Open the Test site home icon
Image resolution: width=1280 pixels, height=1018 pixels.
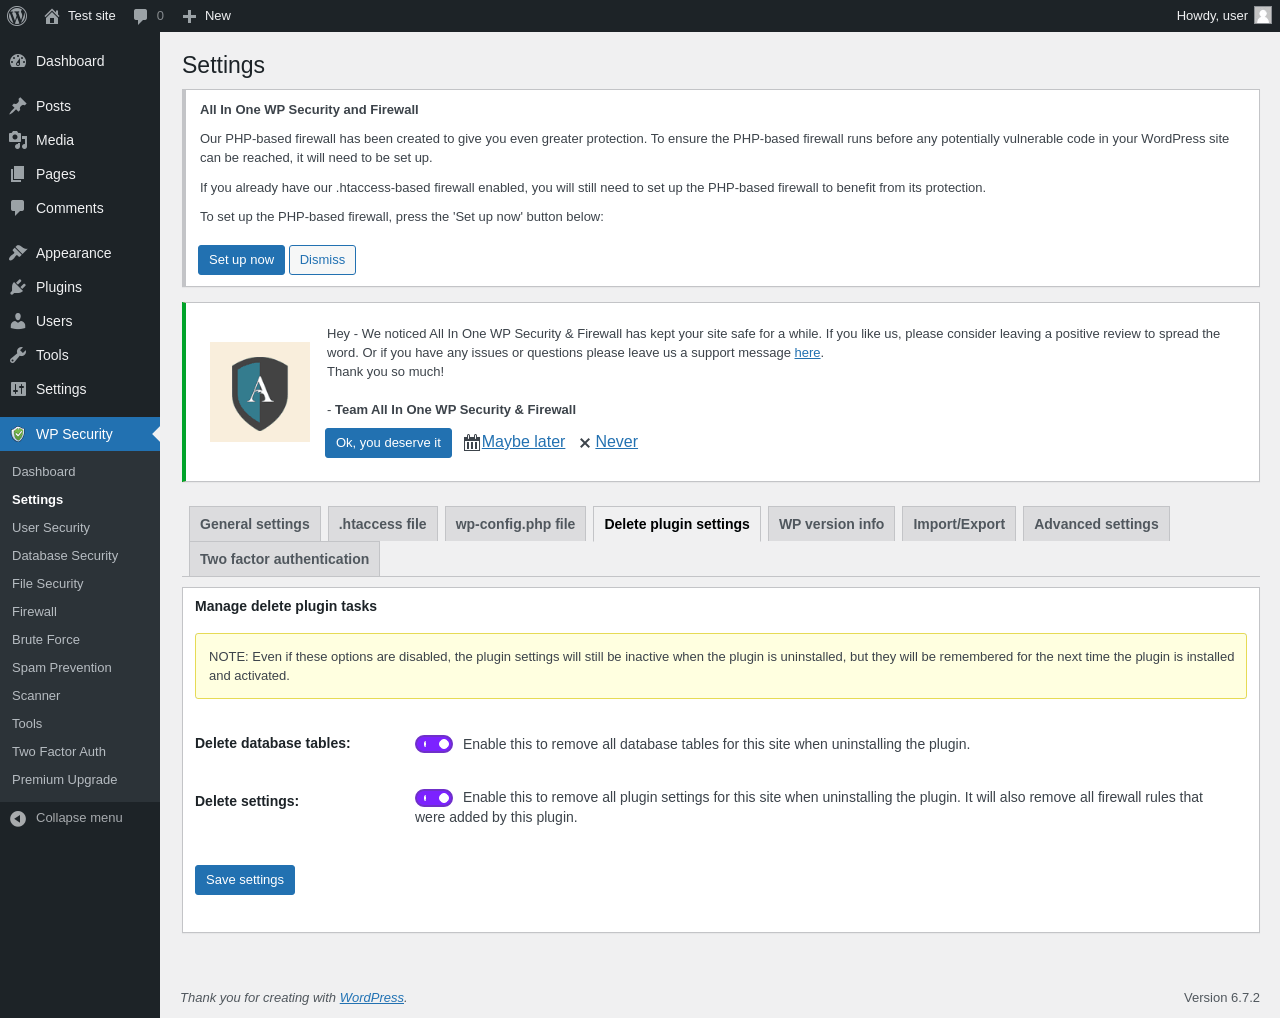[x=52, y=16]
